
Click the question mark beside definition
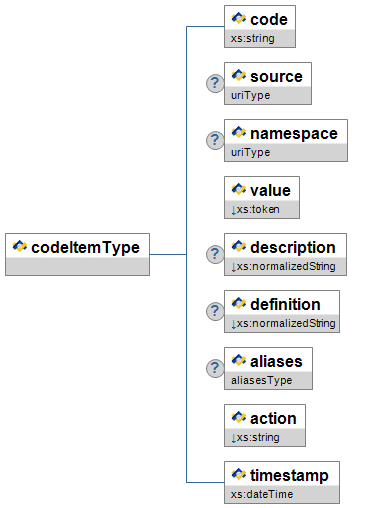pos(215,311)
